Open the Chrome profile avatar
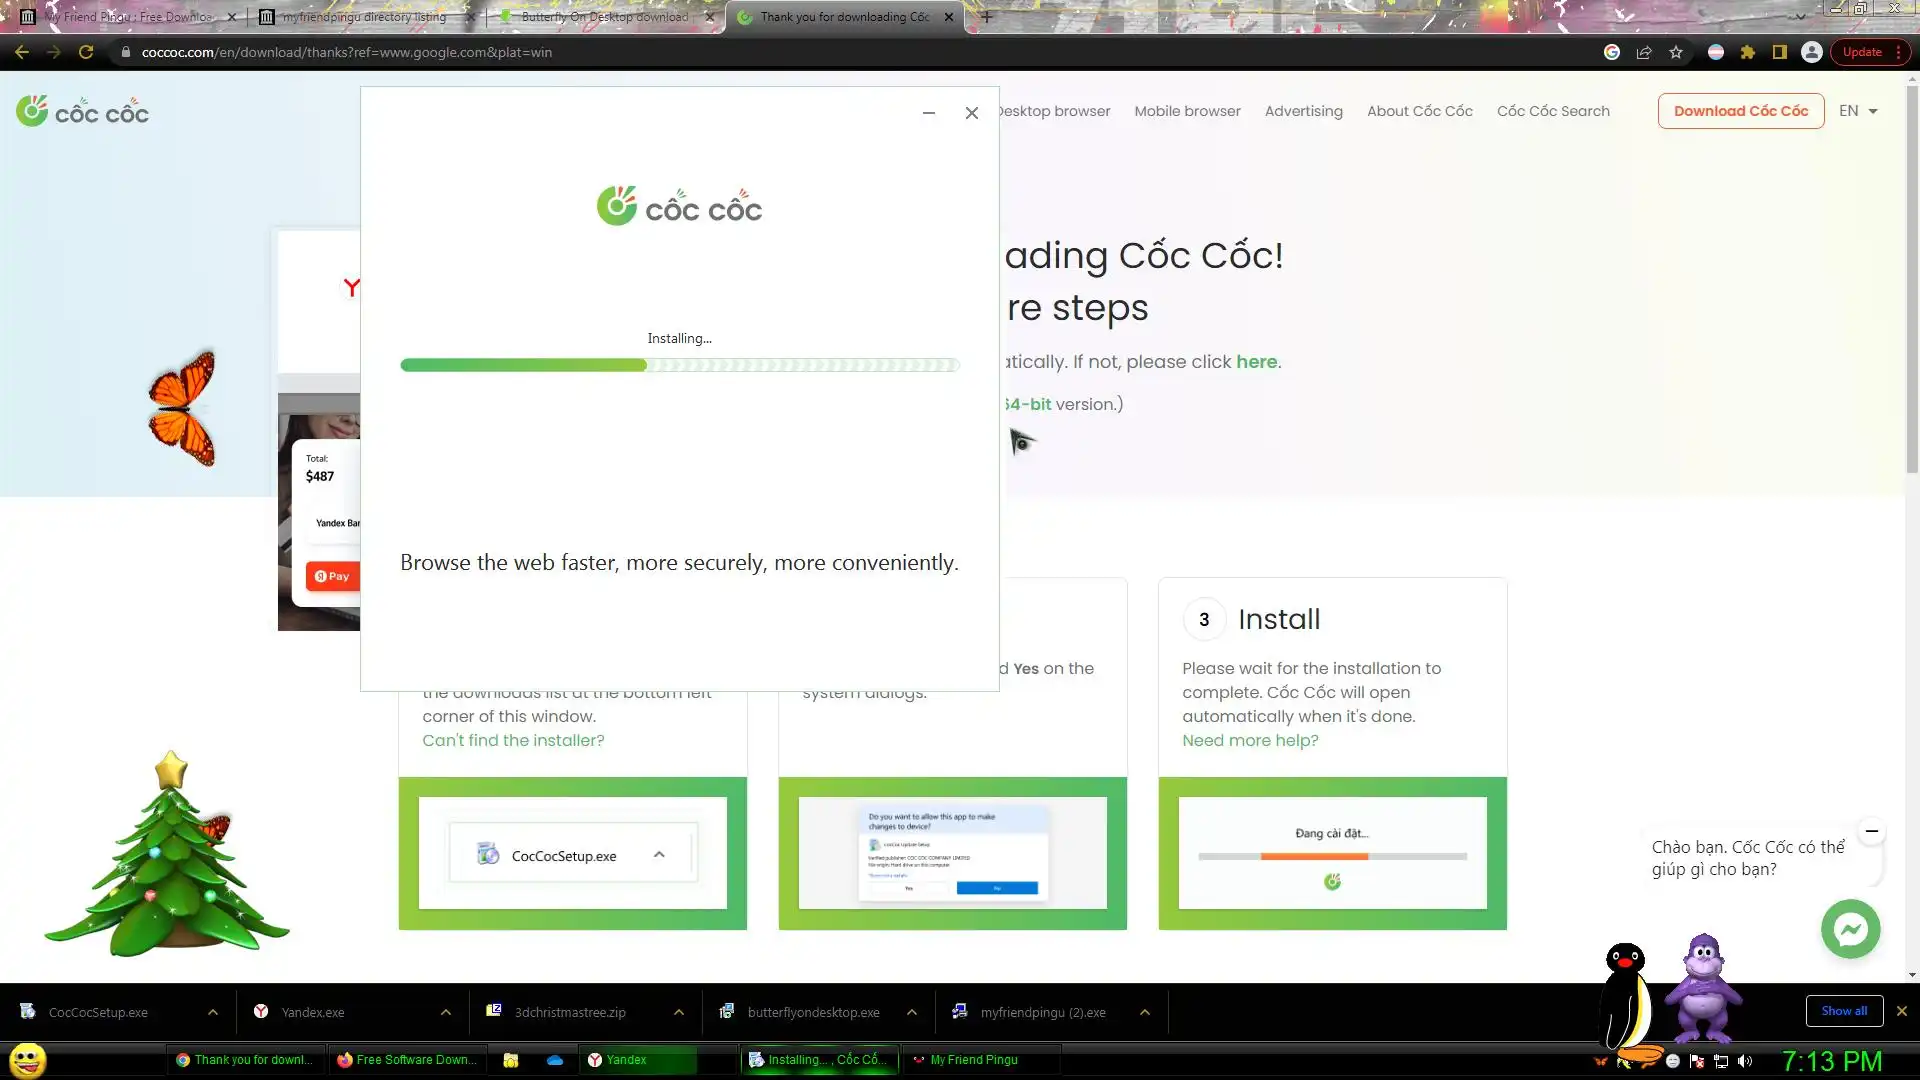 1811,52
